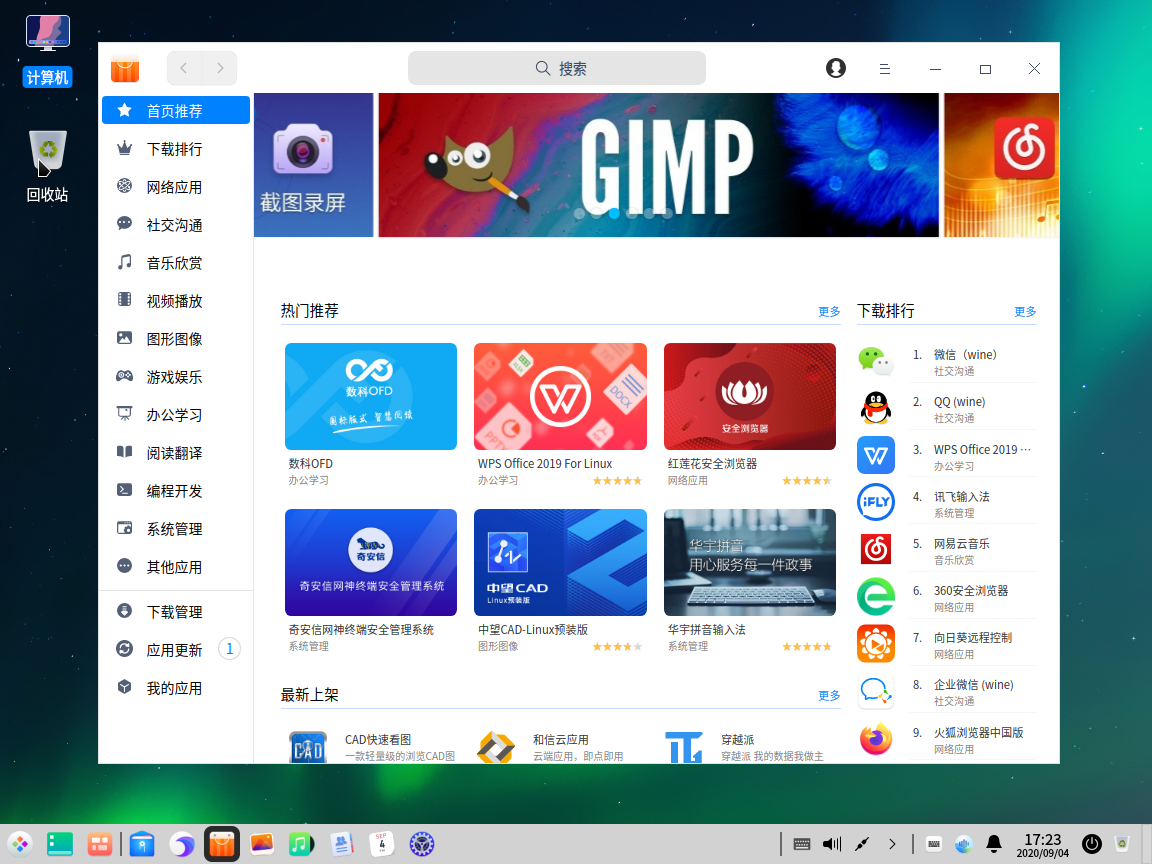Open the WPS Office 2019 For Linux card
The height and width of the screenshot is (864, 1152).
point(561,415)
